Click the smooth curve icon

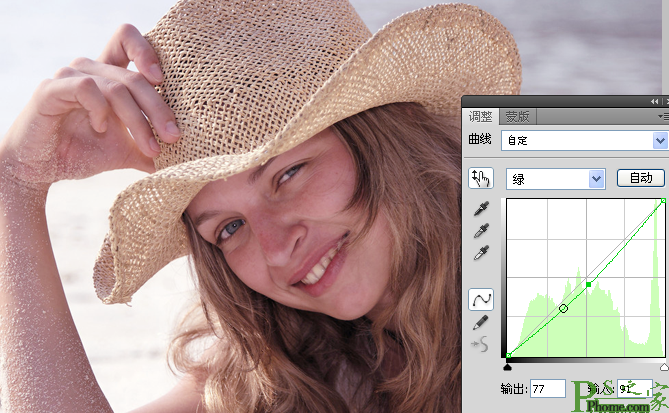click(x=481, y=344)
